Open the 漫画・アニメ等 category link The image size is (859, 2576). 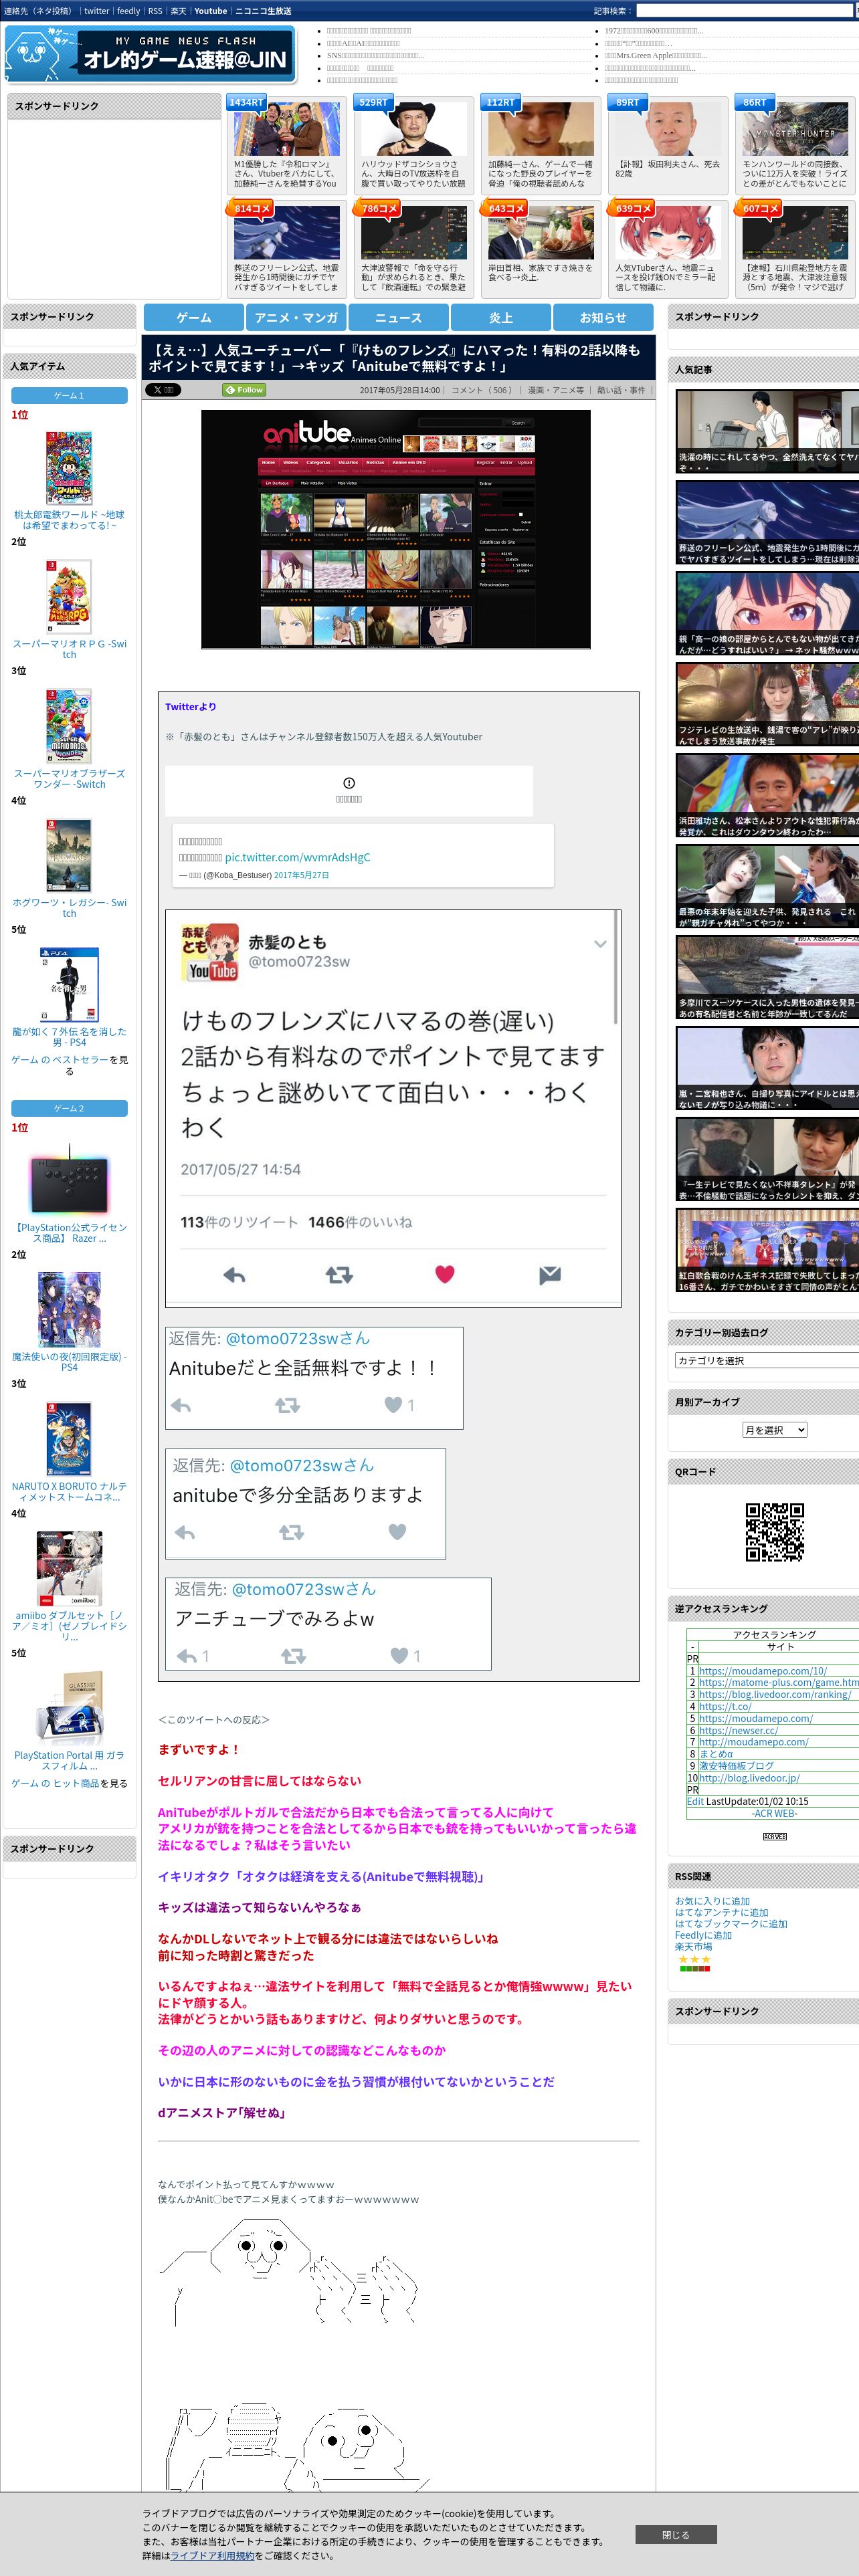(x=556, y=390)
